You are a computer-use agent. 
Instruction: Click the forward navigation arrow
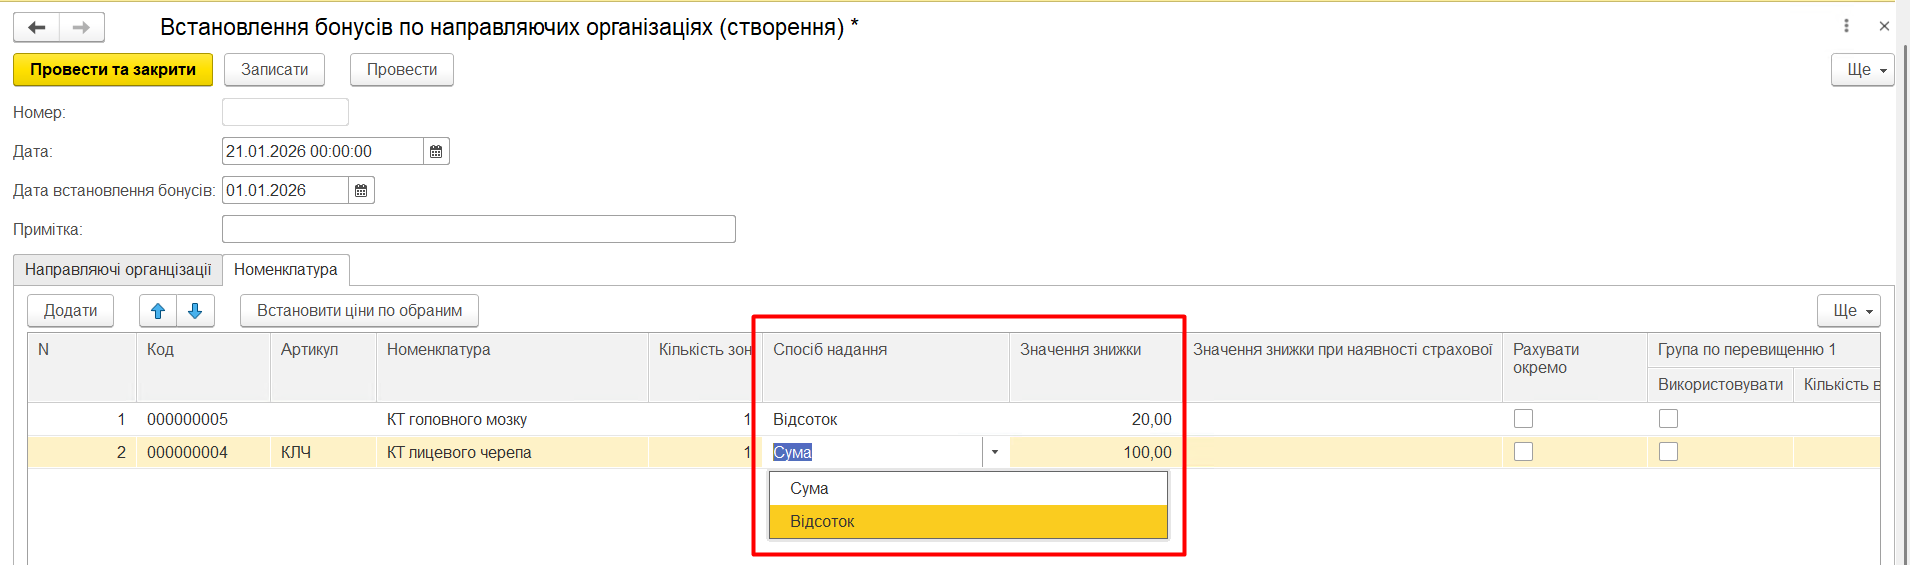[x=82, y=27]
